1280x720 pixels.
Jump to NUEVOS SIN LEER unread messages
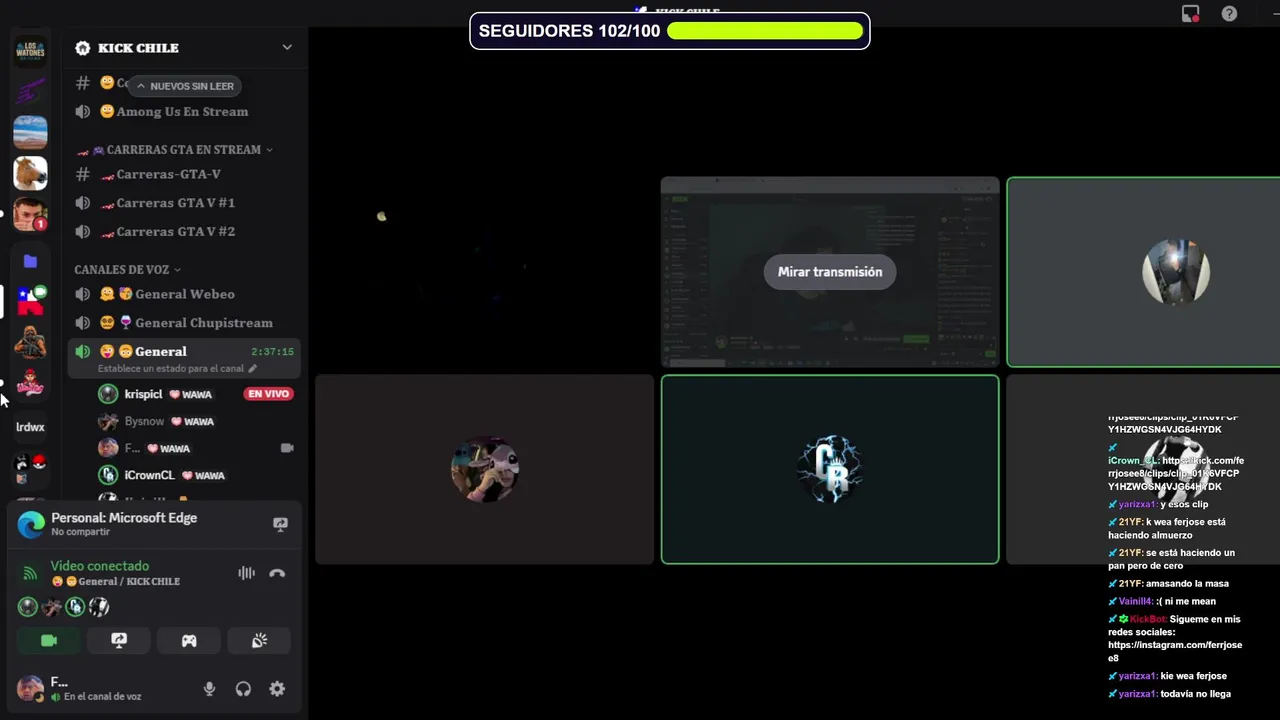[x=184, y=86]
